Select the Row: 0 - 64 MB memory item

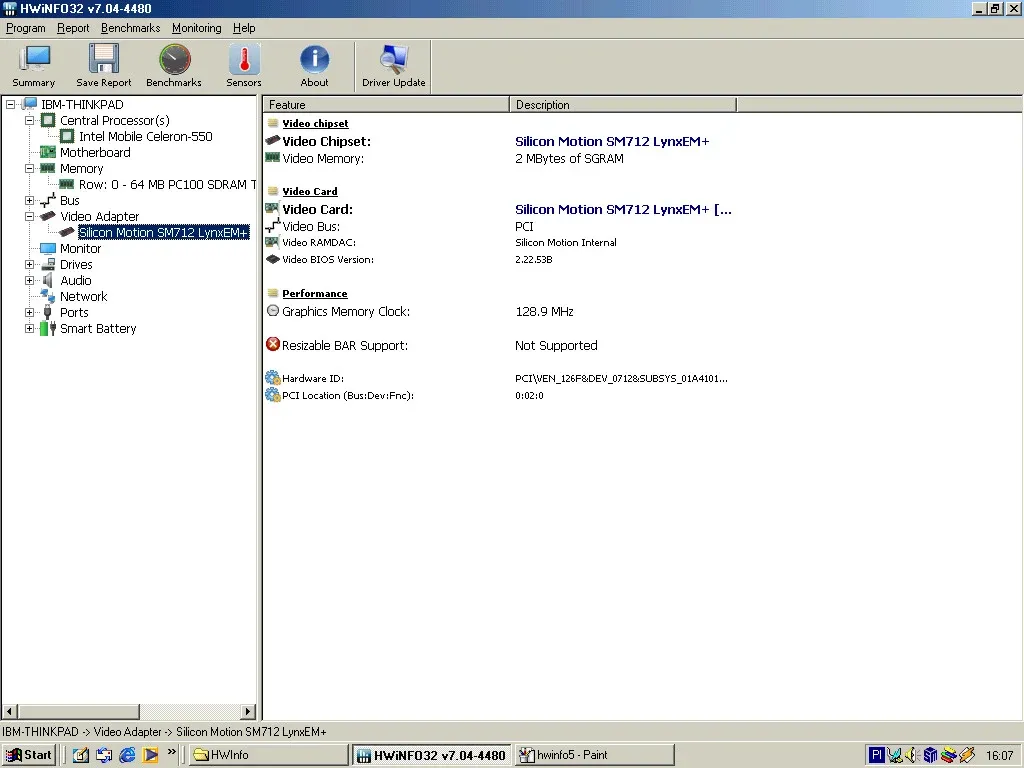[167, 185]
